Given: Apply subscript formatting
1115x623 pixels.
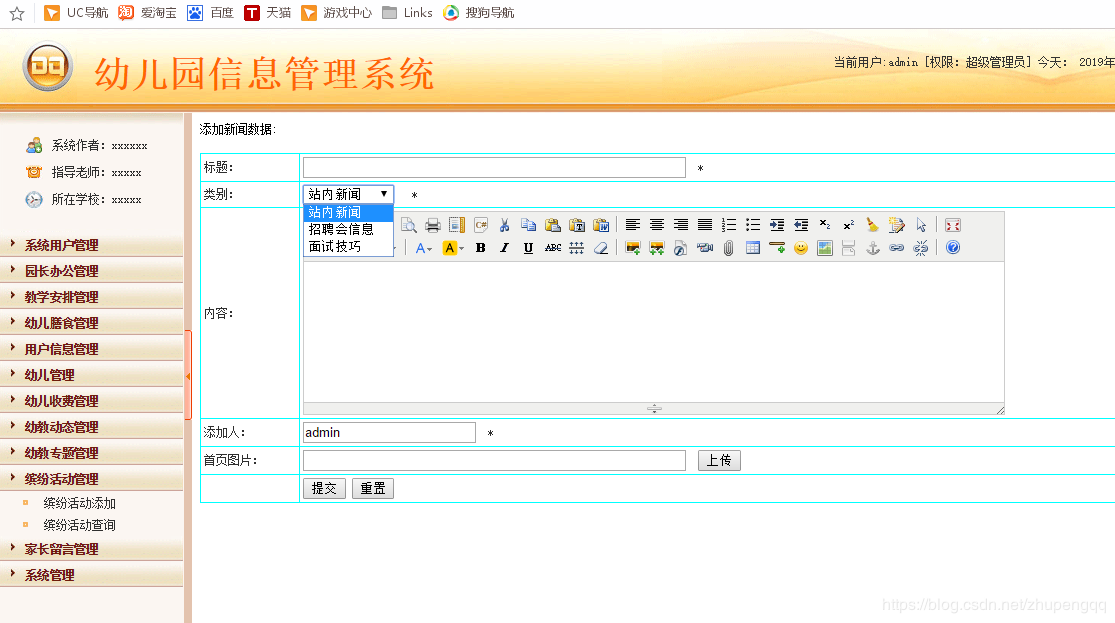Looking at the screenshot, I should coord(825,225).
